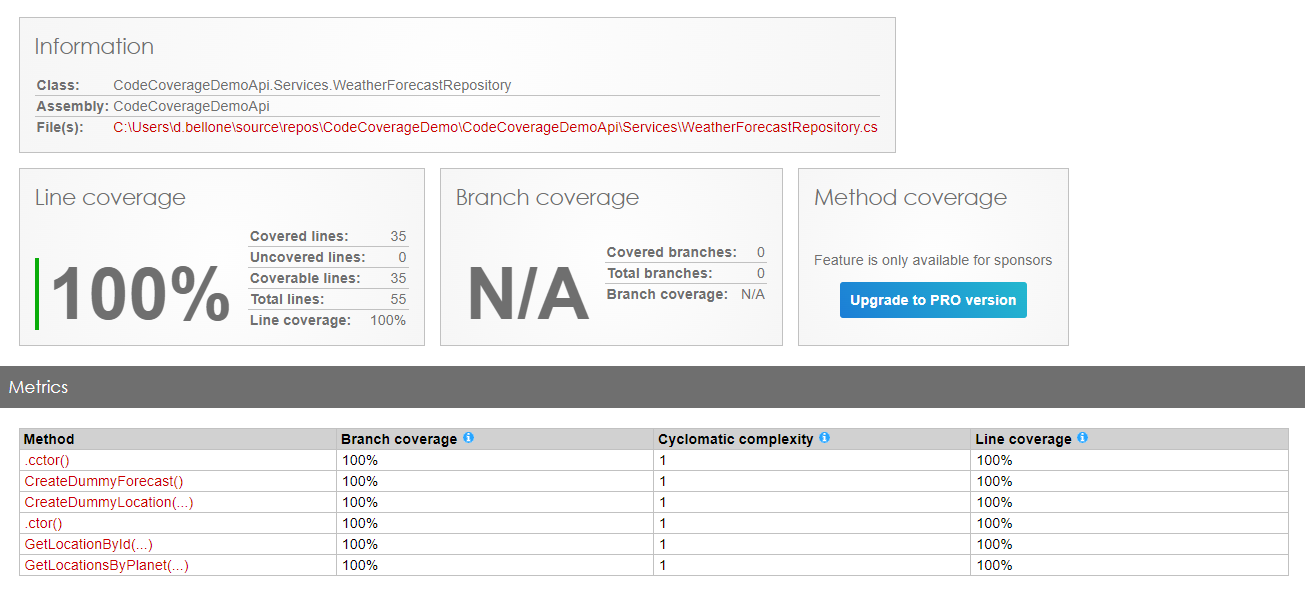Click the Line coverage column info icon
This screenshot has height=596, width=1305.
1082,438
